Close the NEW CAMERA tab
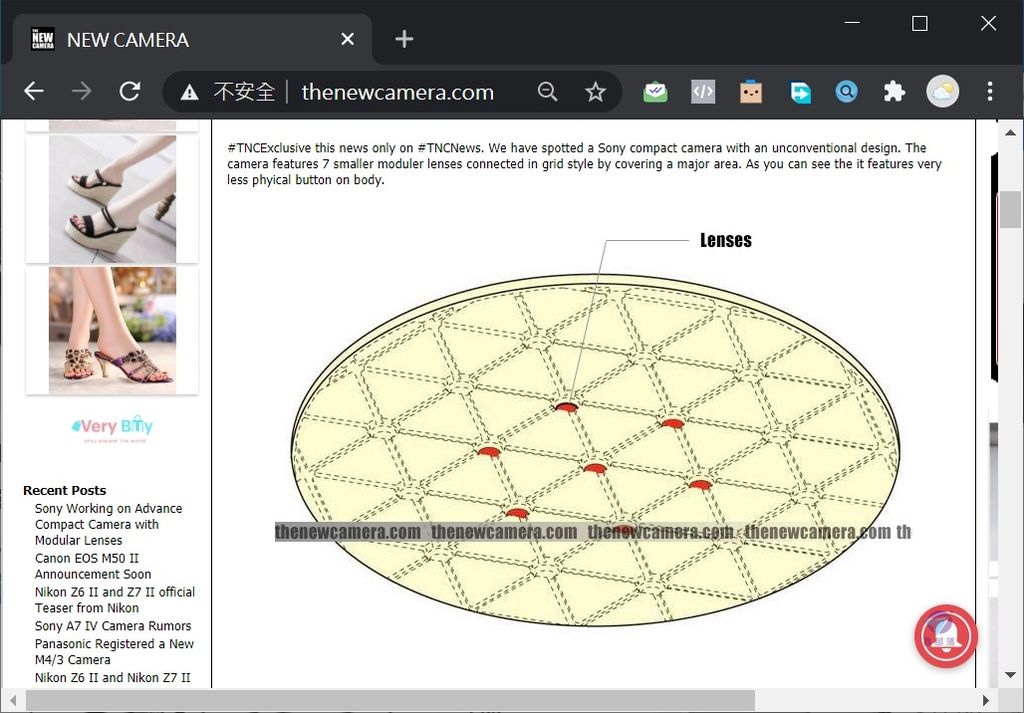Screen dimensions: 1024x713 click(347, 39)
